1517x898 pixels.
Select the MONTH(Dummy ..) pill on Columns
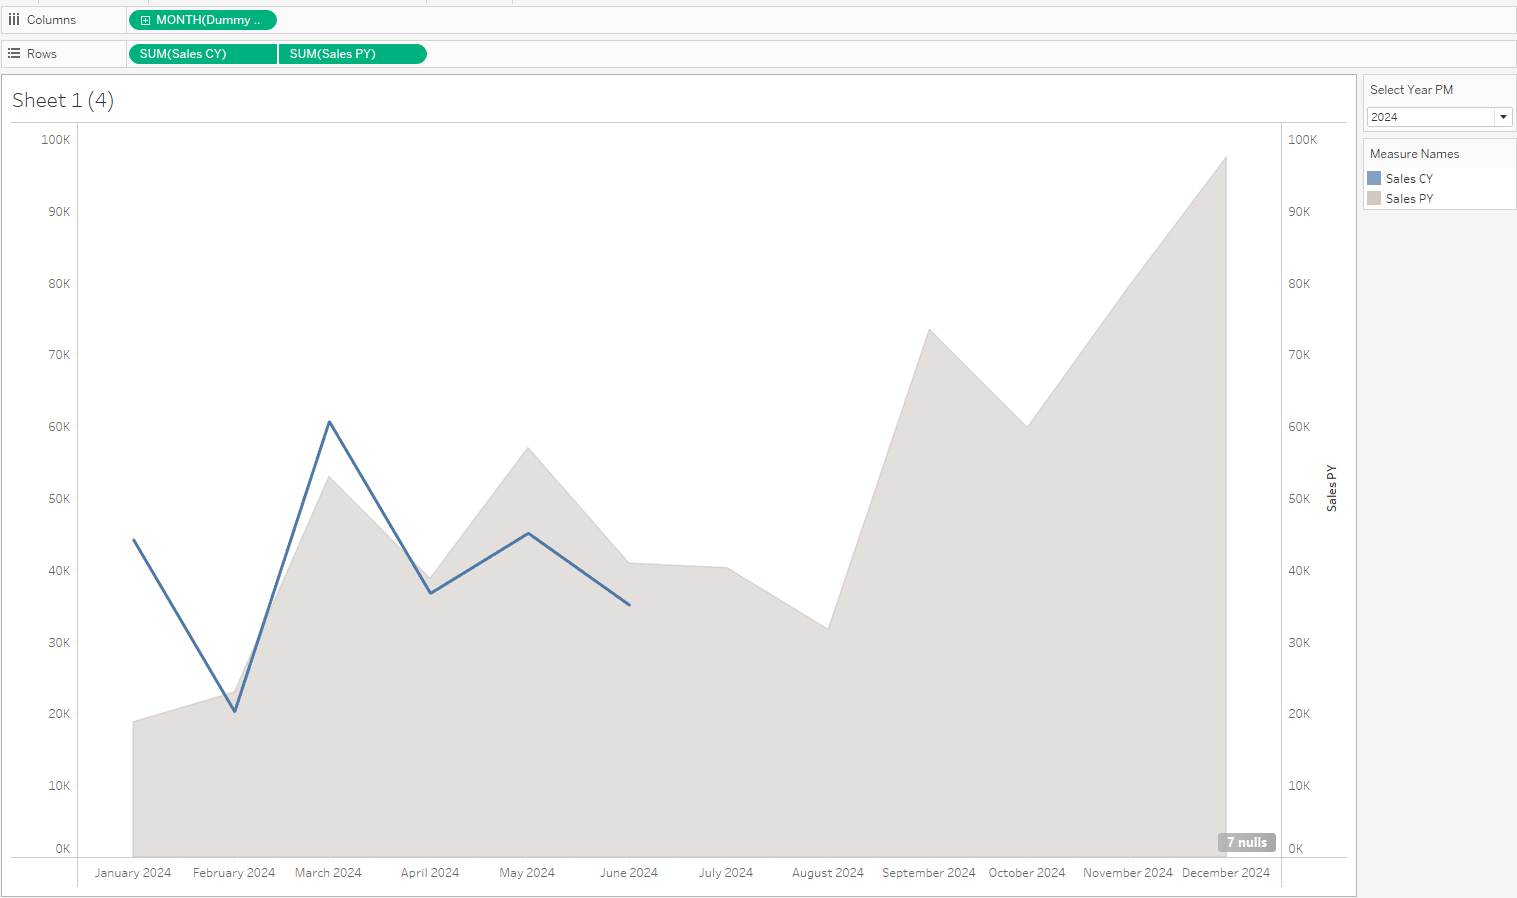(203, 20)
